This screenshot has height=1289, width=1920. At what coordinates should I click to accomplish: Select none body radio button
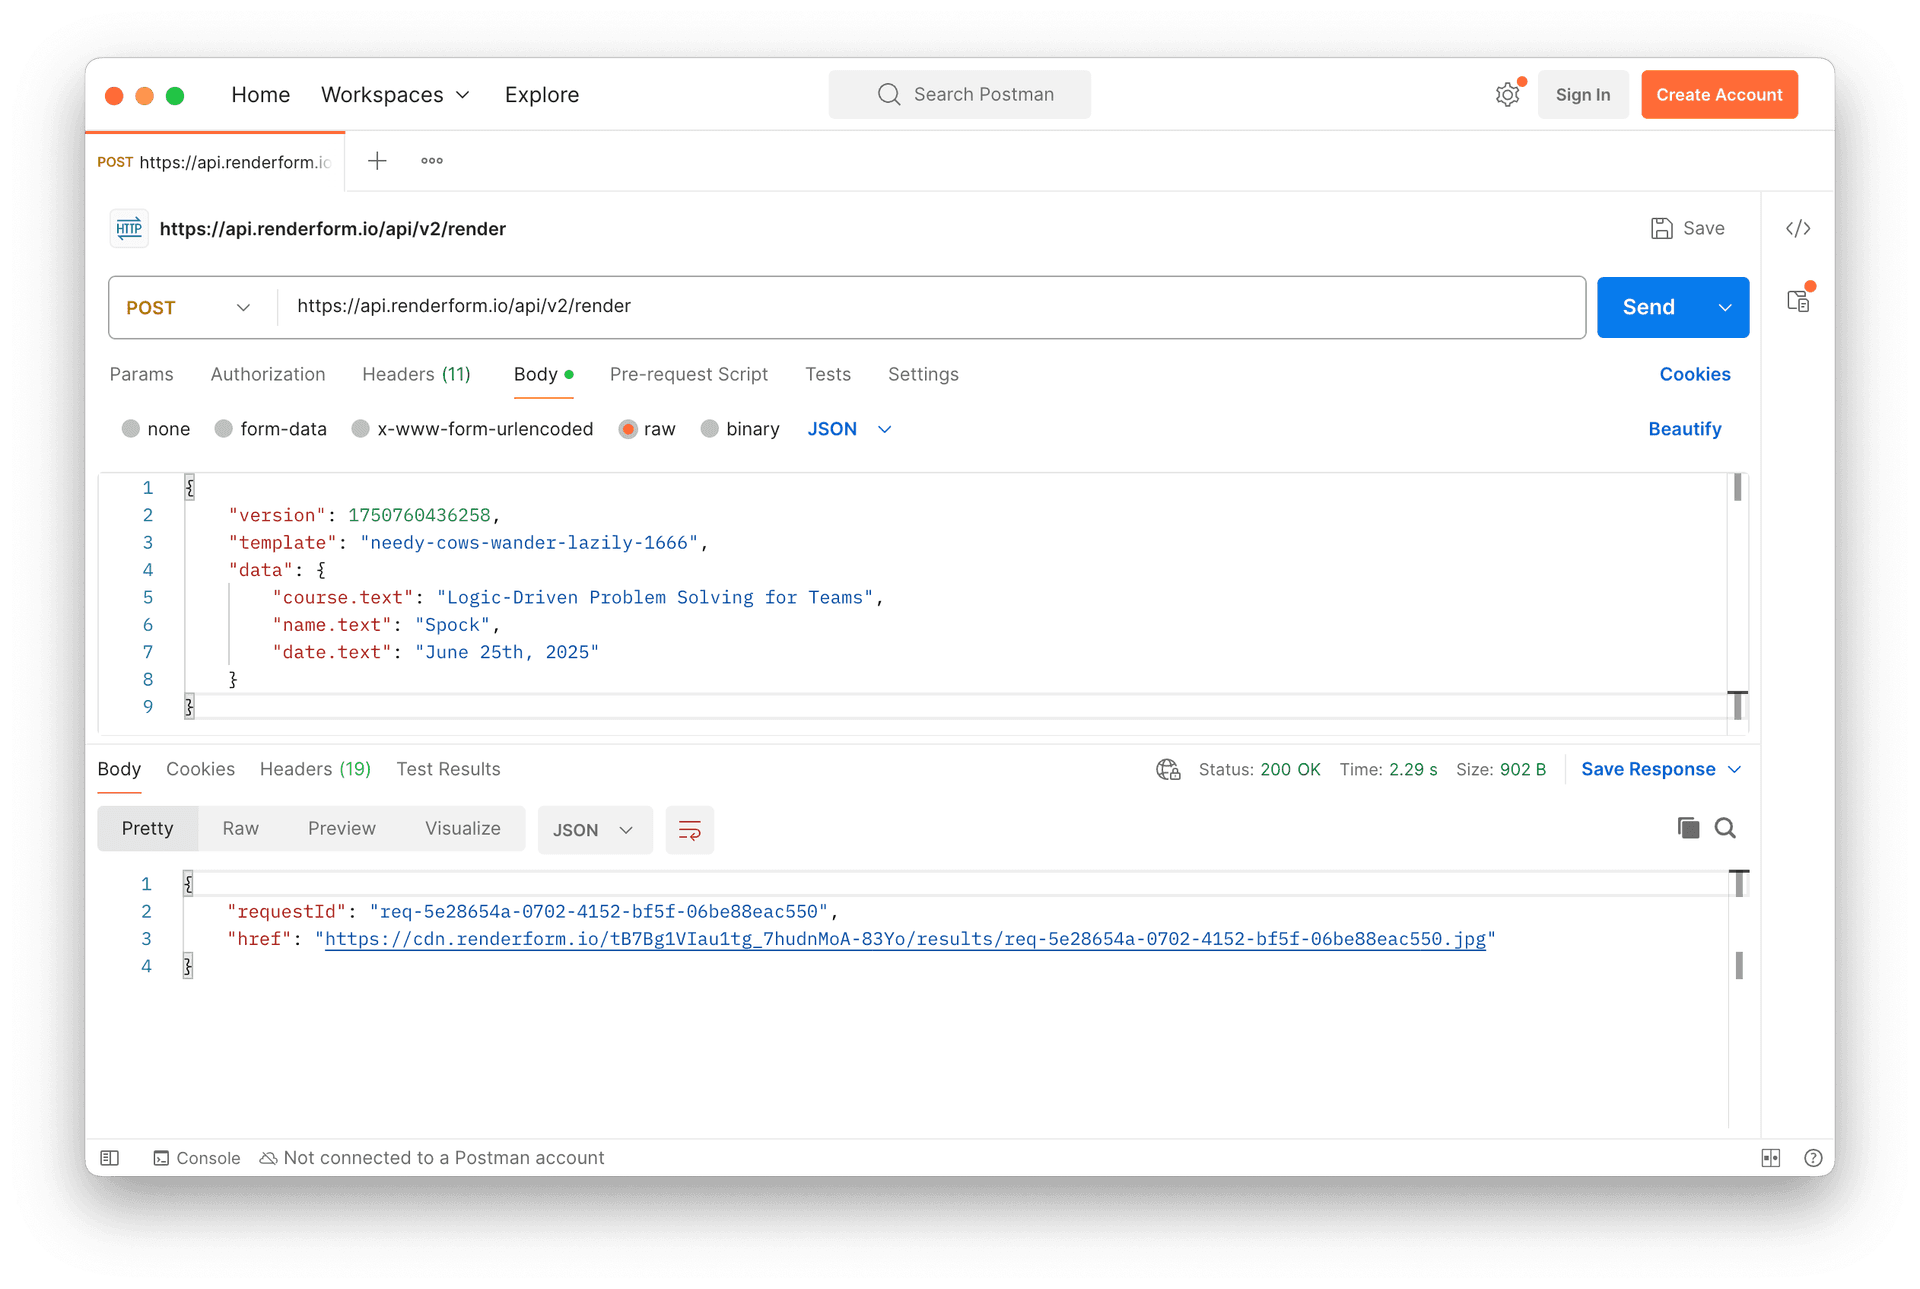(131, 429)
